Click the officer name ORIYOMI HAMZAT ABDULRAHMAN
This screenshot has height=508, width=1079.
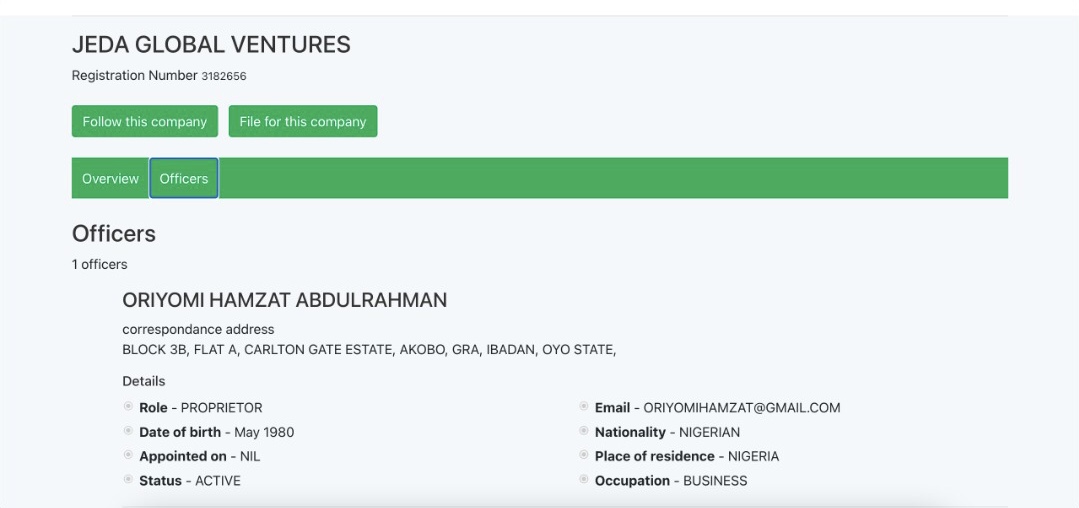pyautogui.click(x=284, y=300)
